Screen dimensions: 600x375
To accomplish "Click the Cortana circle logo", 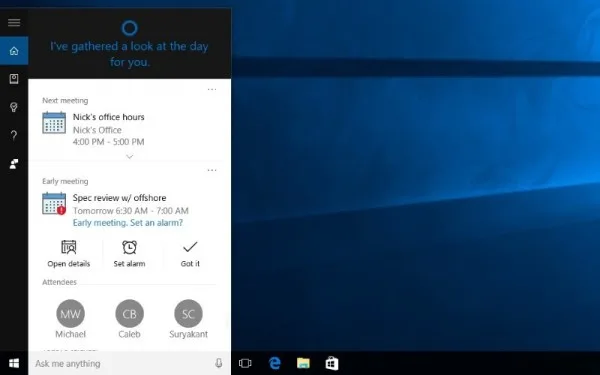I will [129, 28].
